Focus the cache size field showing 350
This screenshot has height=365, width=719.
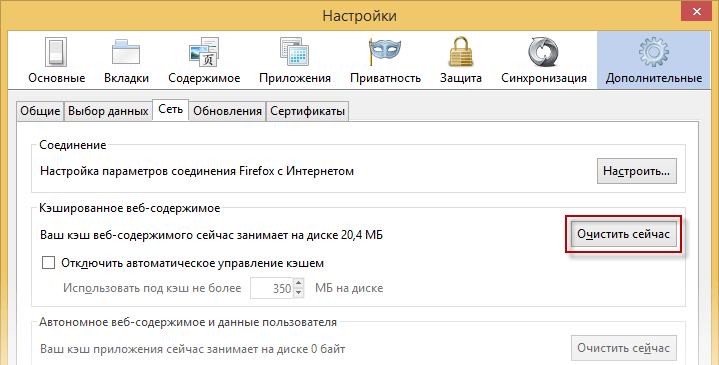pos(271,288)
